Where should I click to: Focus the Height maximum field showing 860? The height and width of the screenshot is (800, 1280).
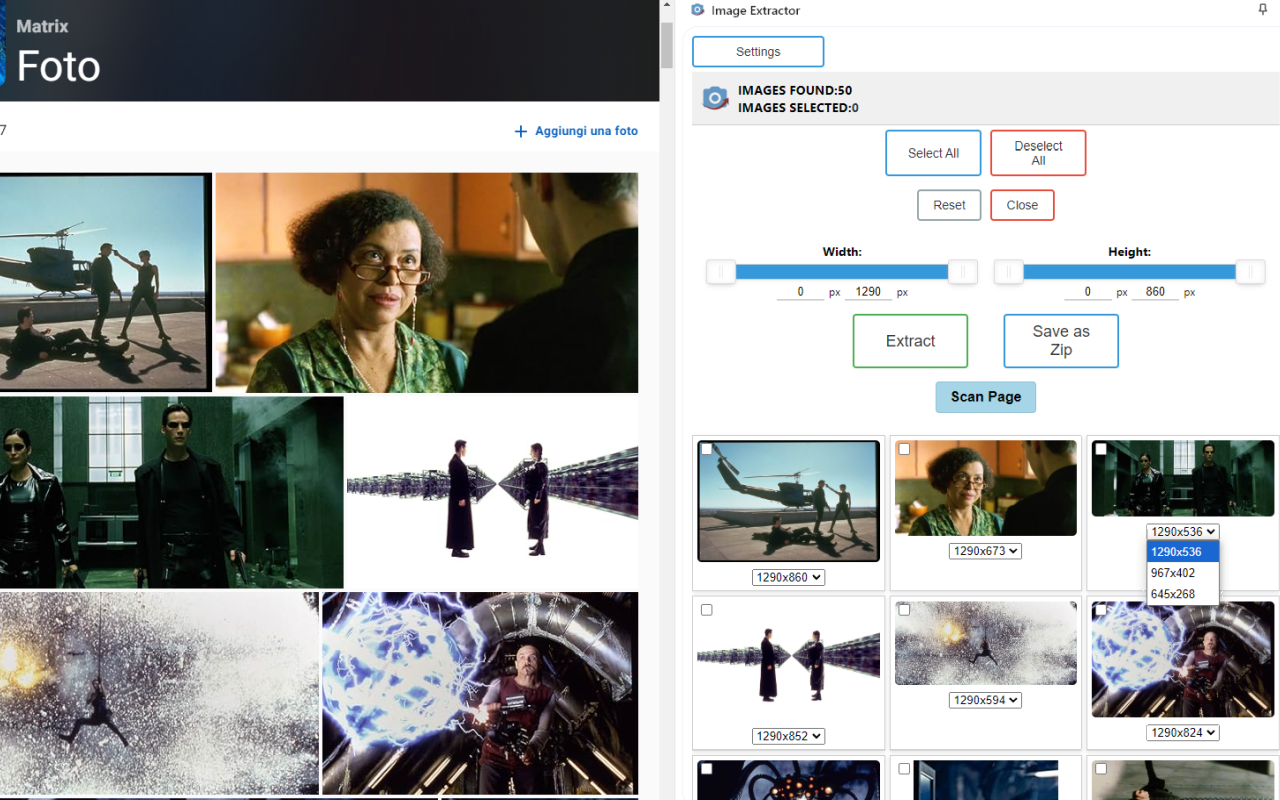[x=1156, y=292]
